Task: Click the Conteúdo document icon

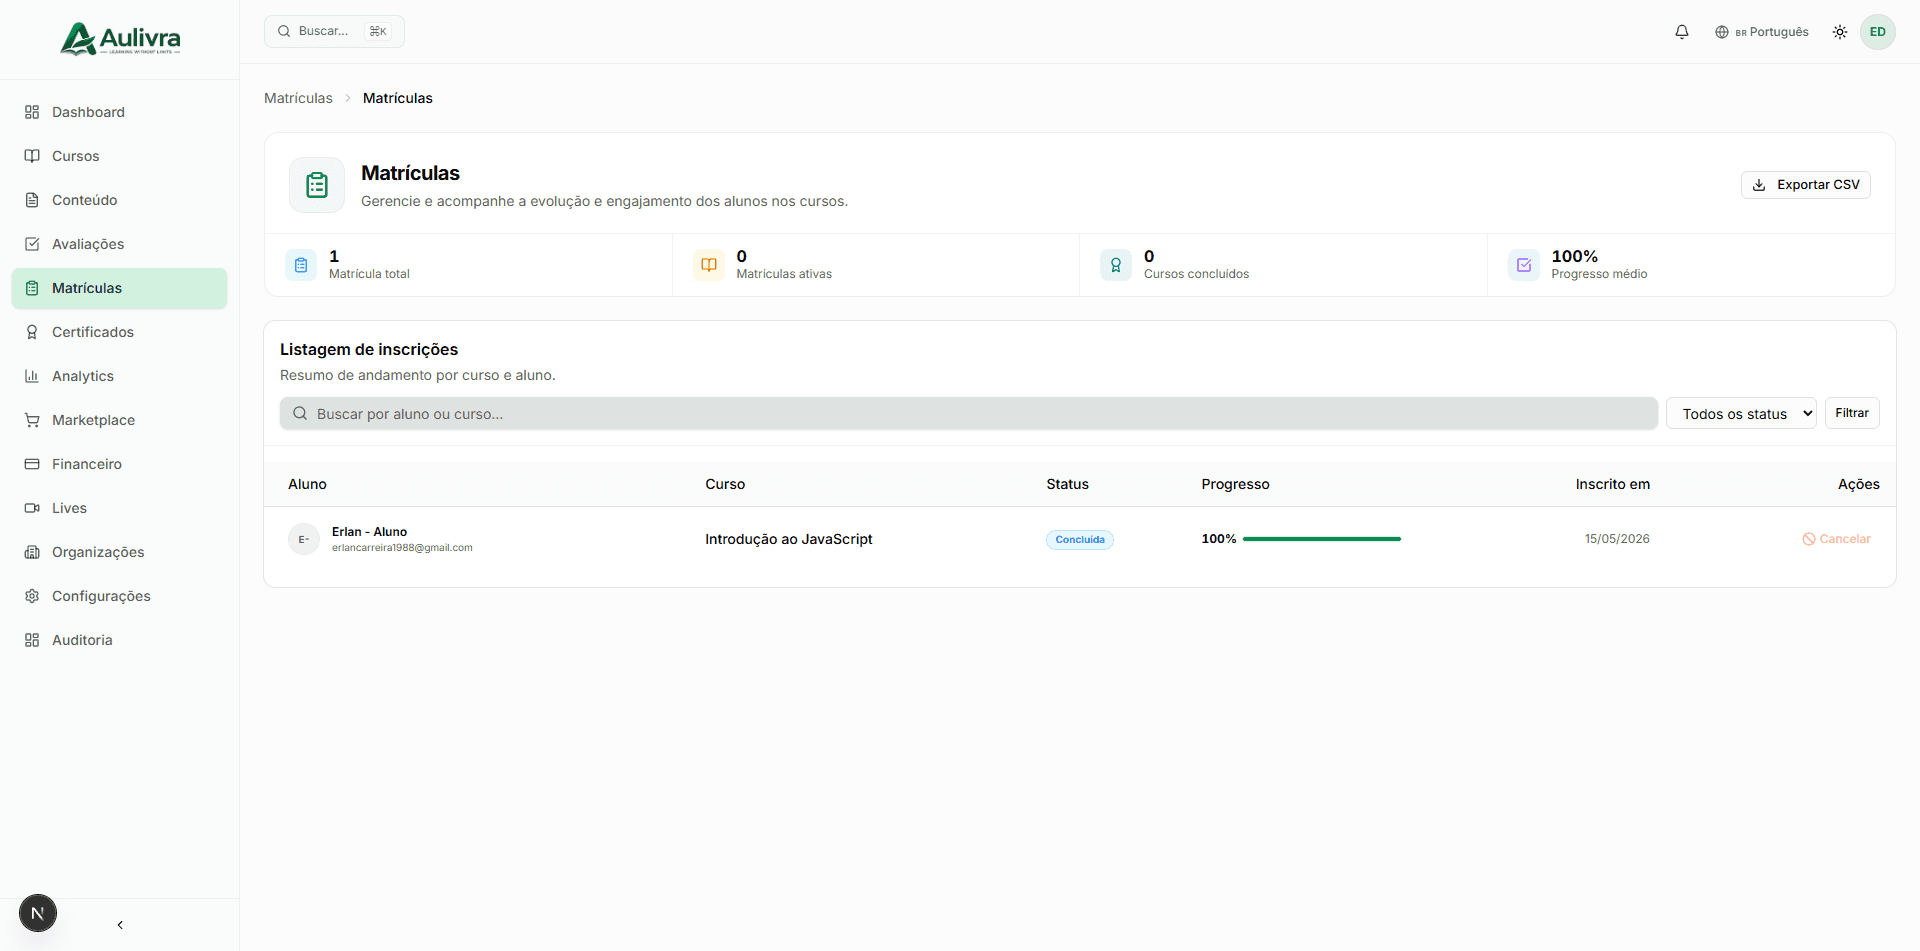Action: (32, 200)
